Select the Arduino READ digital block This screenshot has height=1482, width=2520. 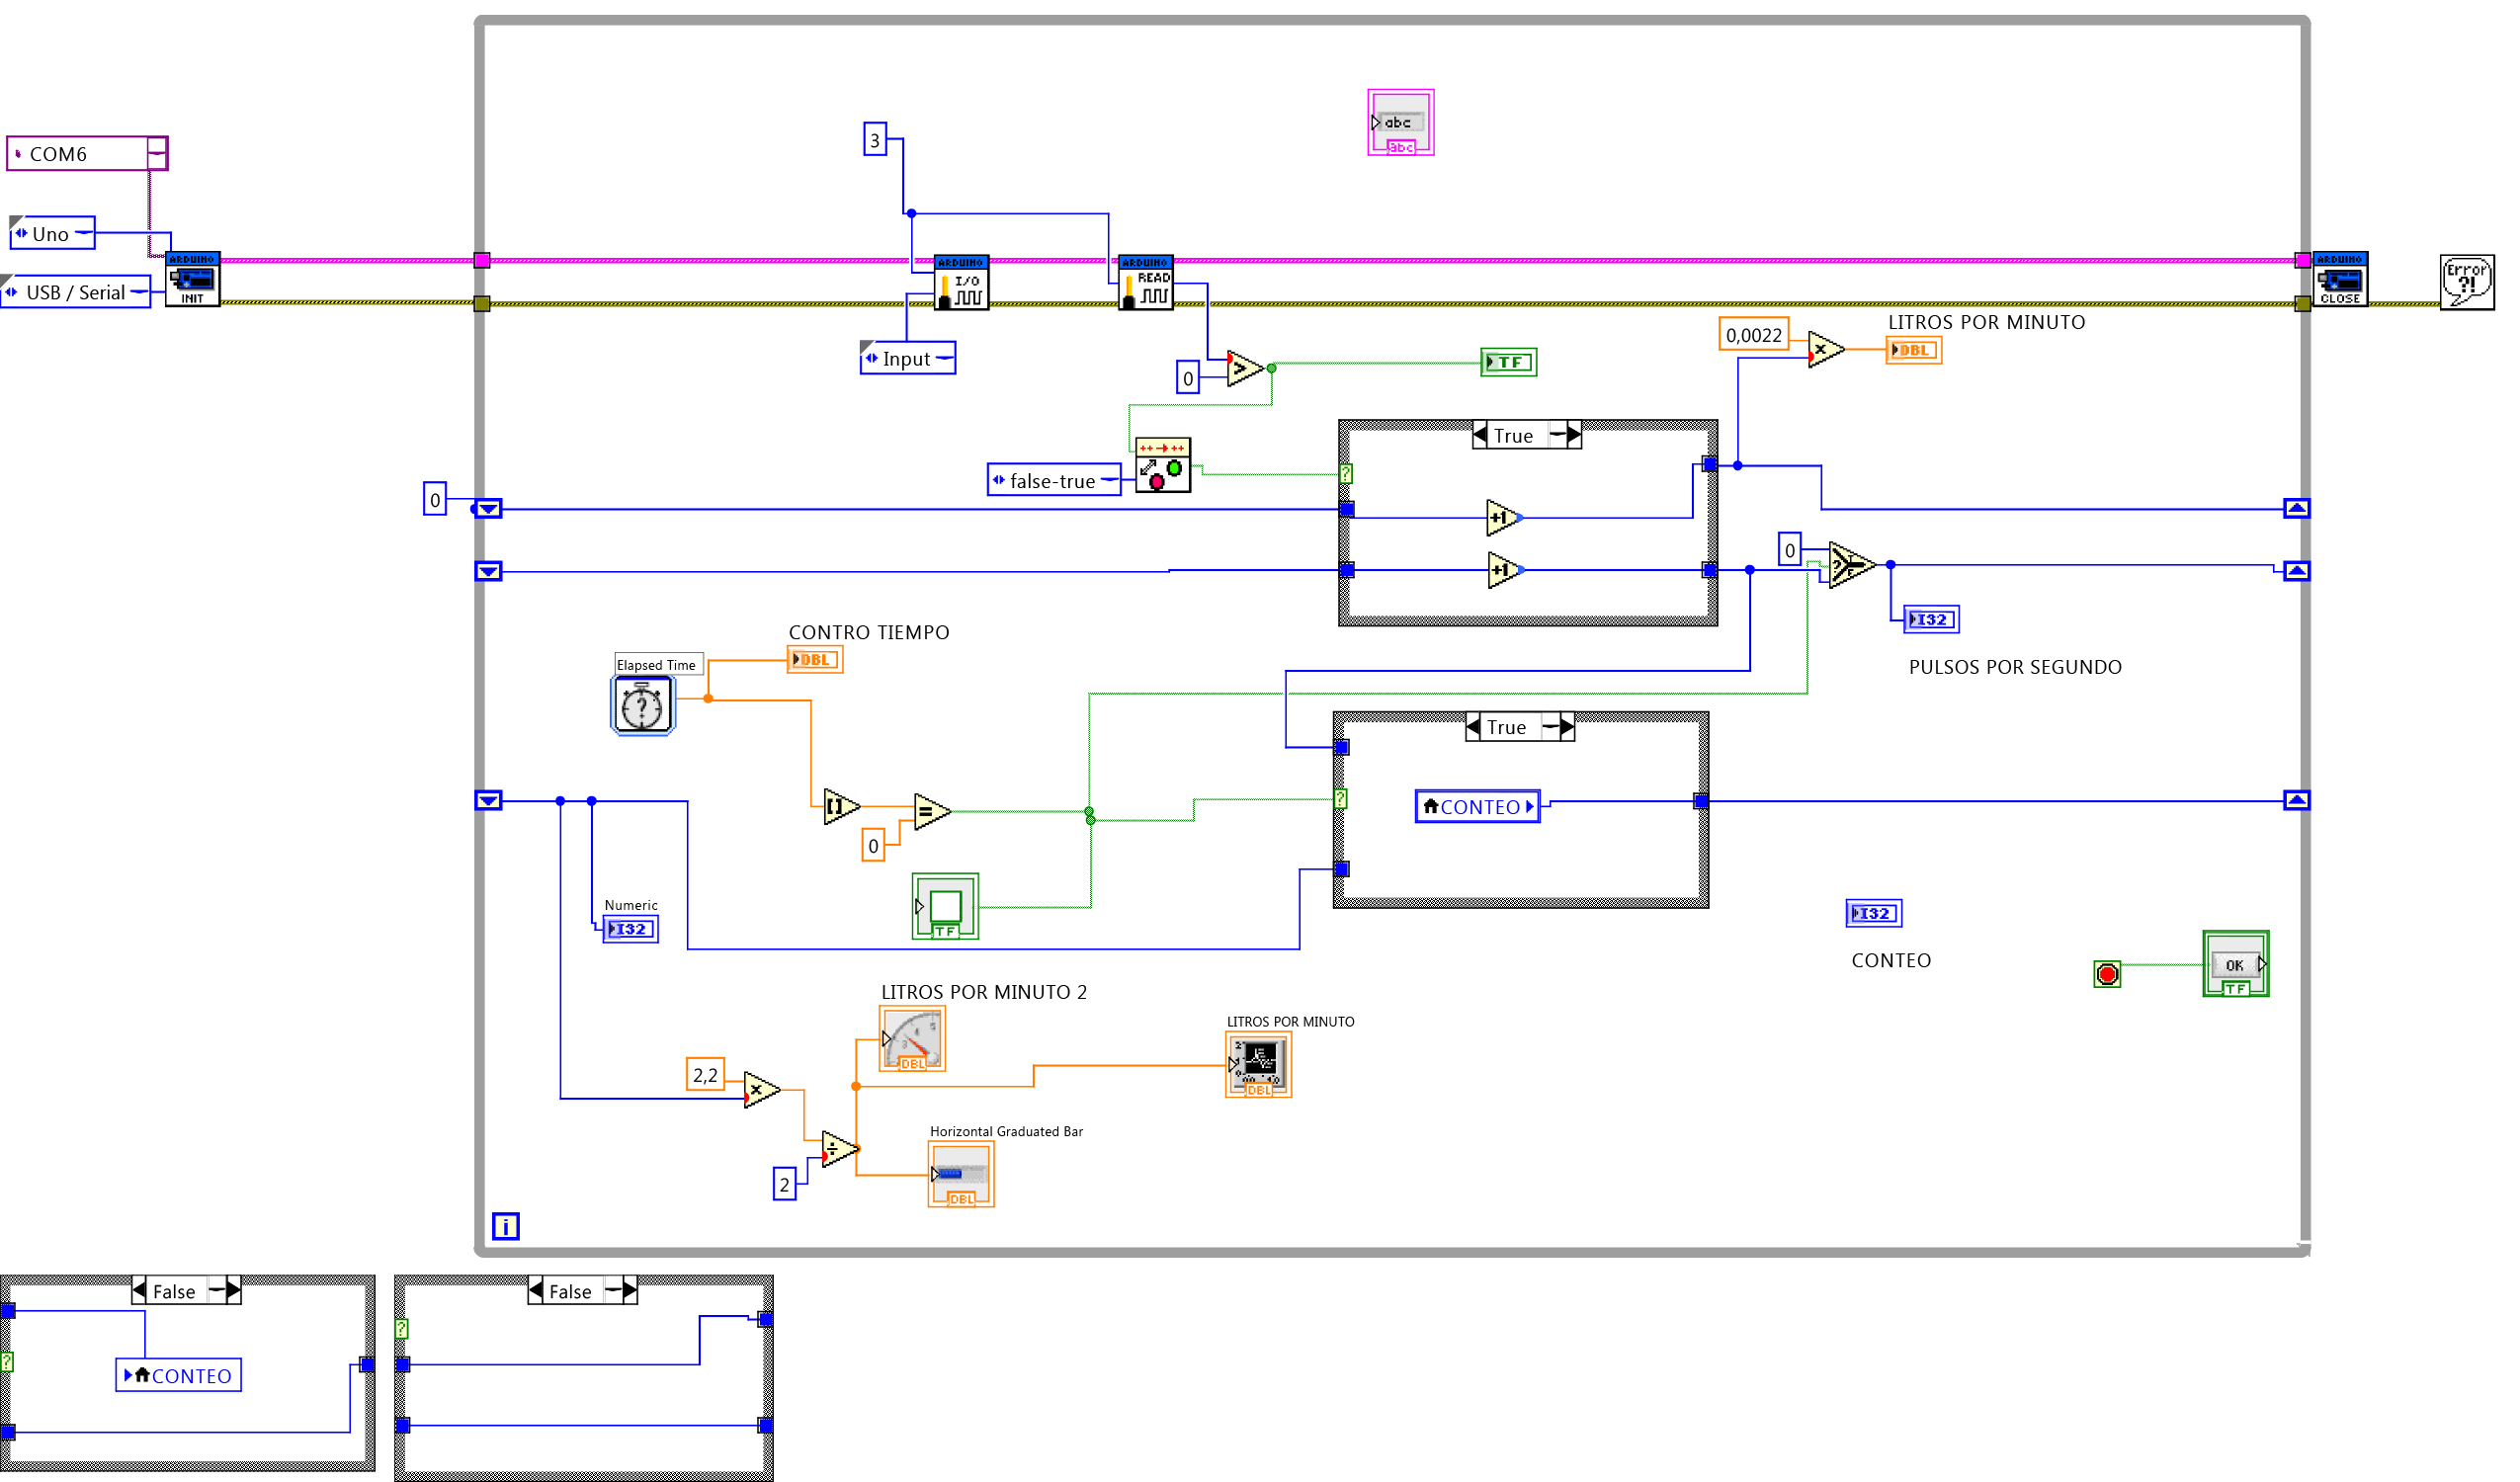(x=1146, y=283)
